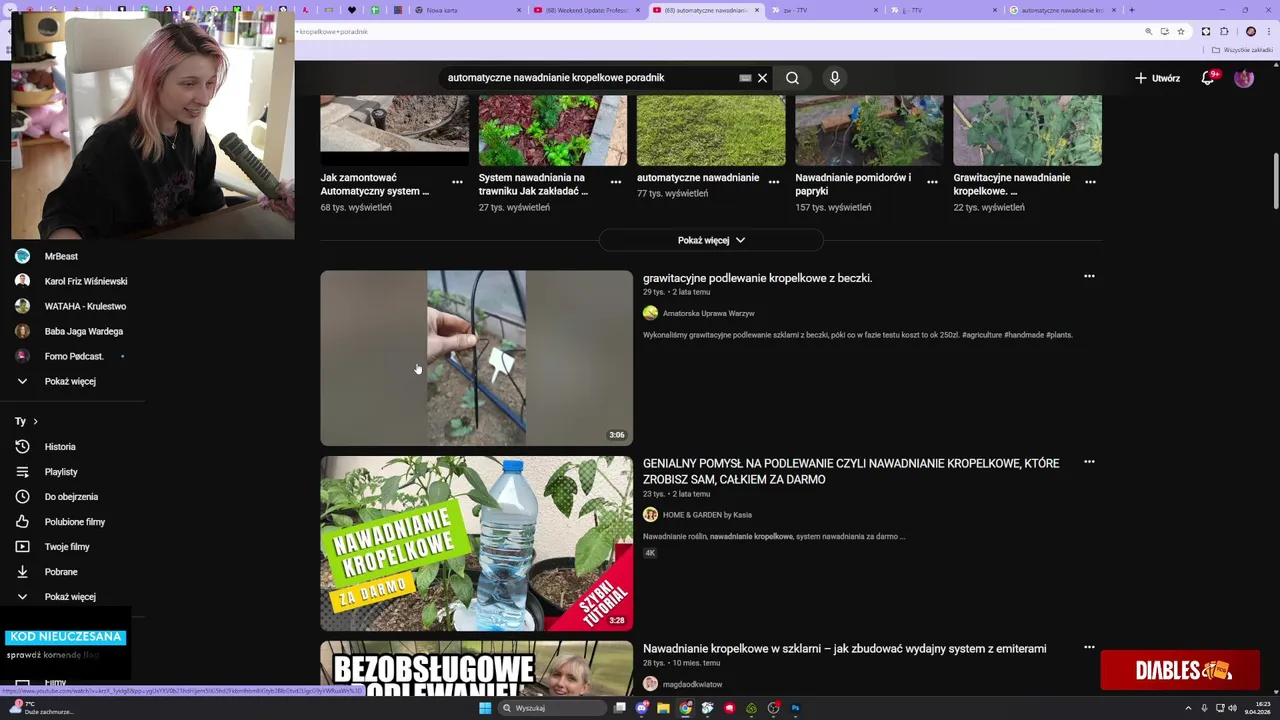Show hidden system tray icons
The width and height of the screenshot is (1280, 720).
pyautogui.click(x=1188, y=708)
